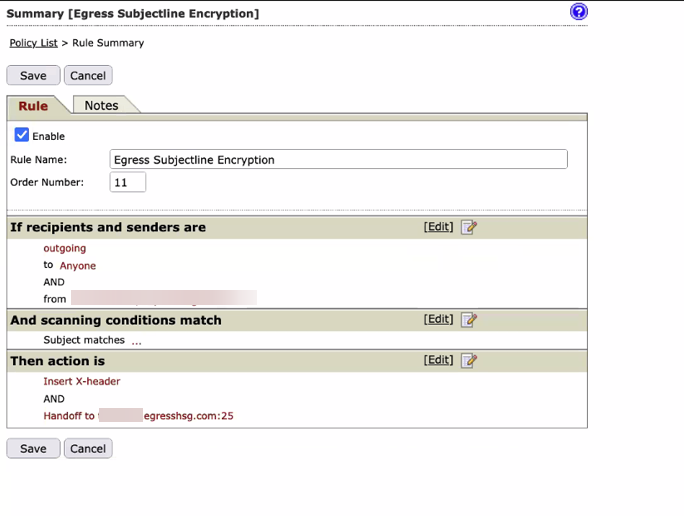Switch to the Notes tab
684x516 pixels.
coord(102,105)
